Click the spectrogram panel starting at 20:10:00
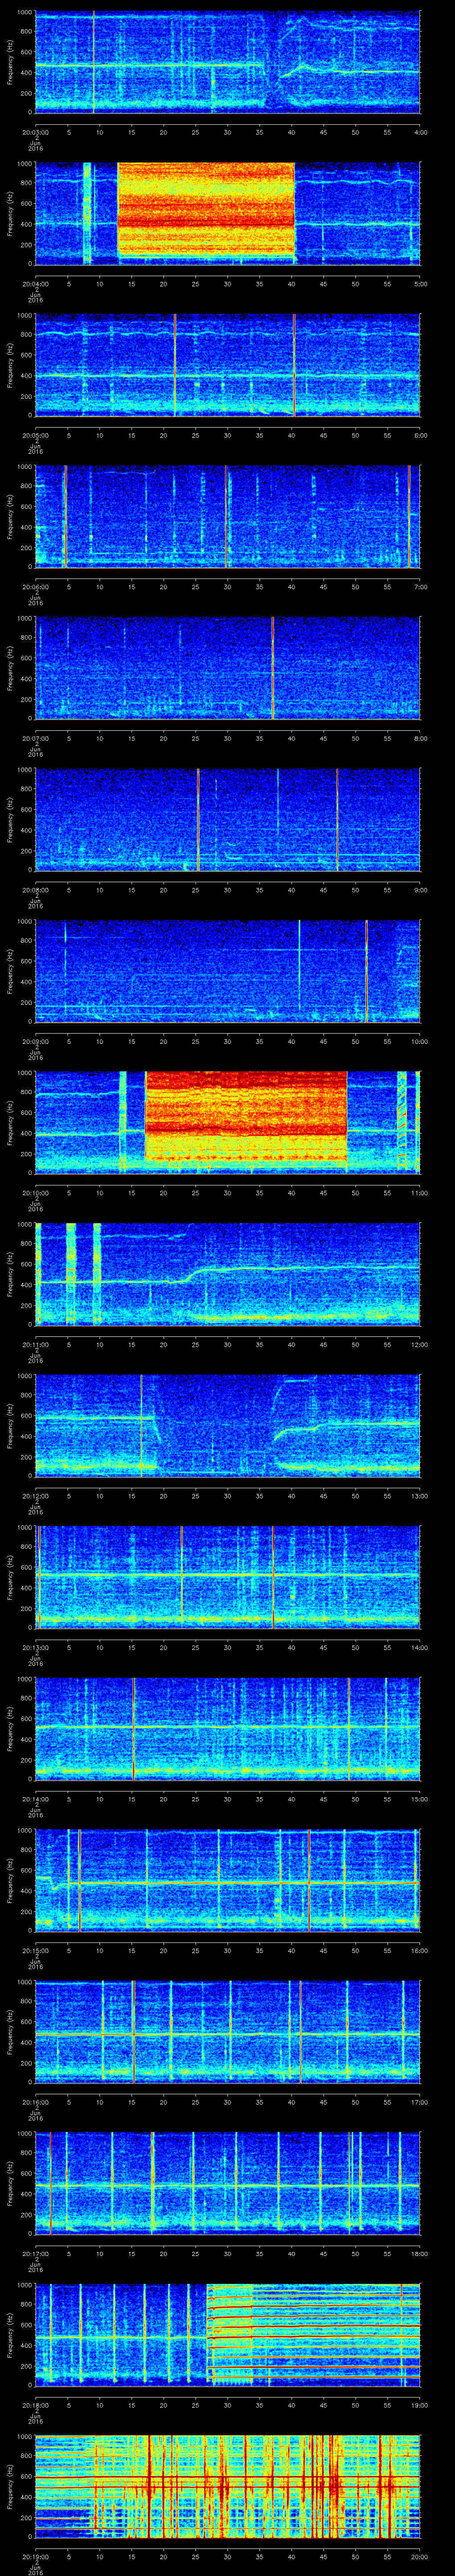Screen dimensions: 455x2576 click(228, 1122)
